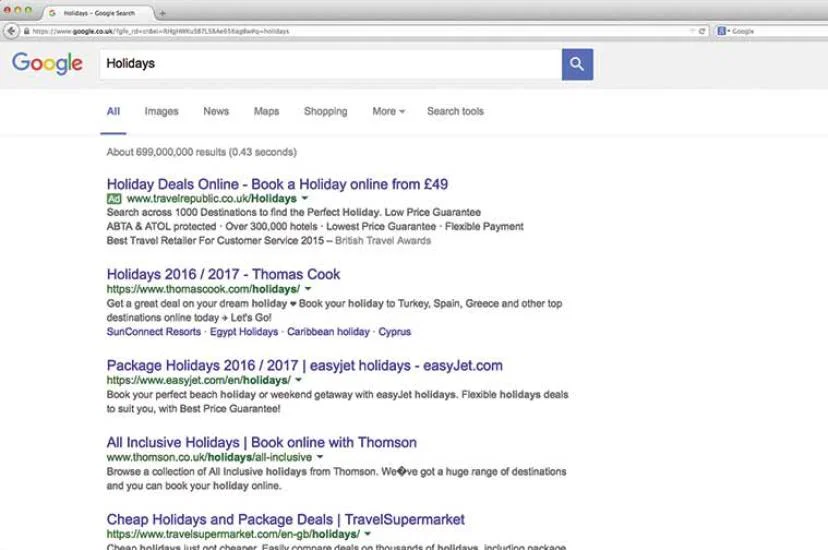Switch to the Shopping tab
The image size is (828, 550).
[x=326, y=111]
